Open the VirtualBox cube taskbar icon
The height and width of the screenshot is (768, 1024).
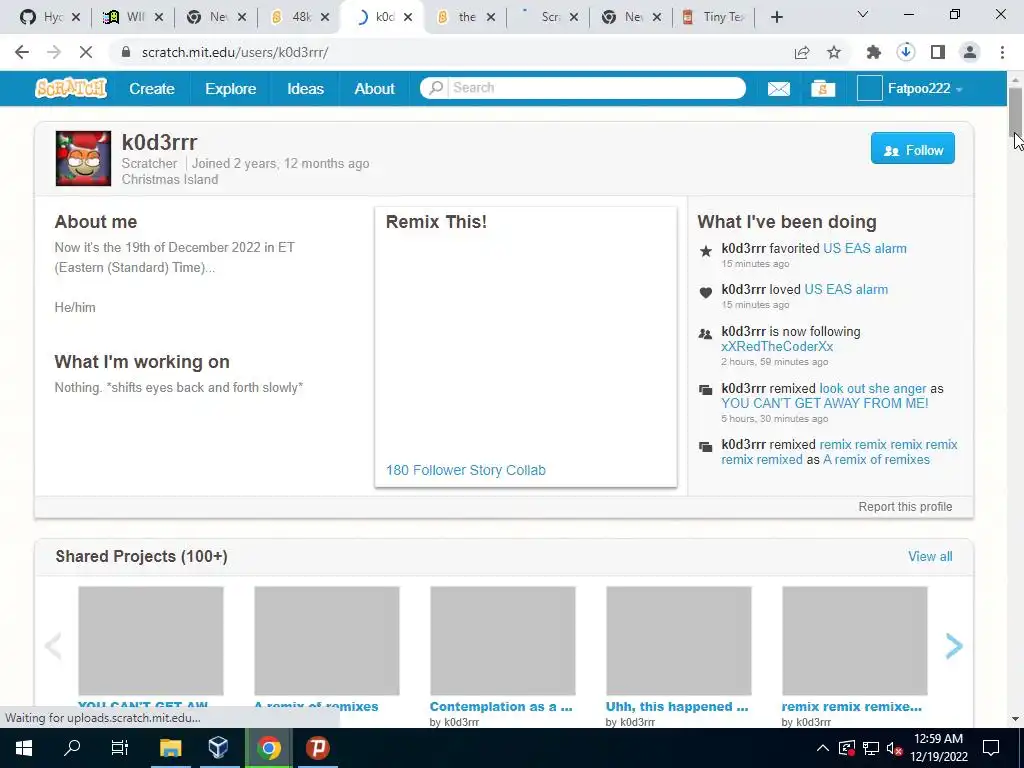point(219,748)
